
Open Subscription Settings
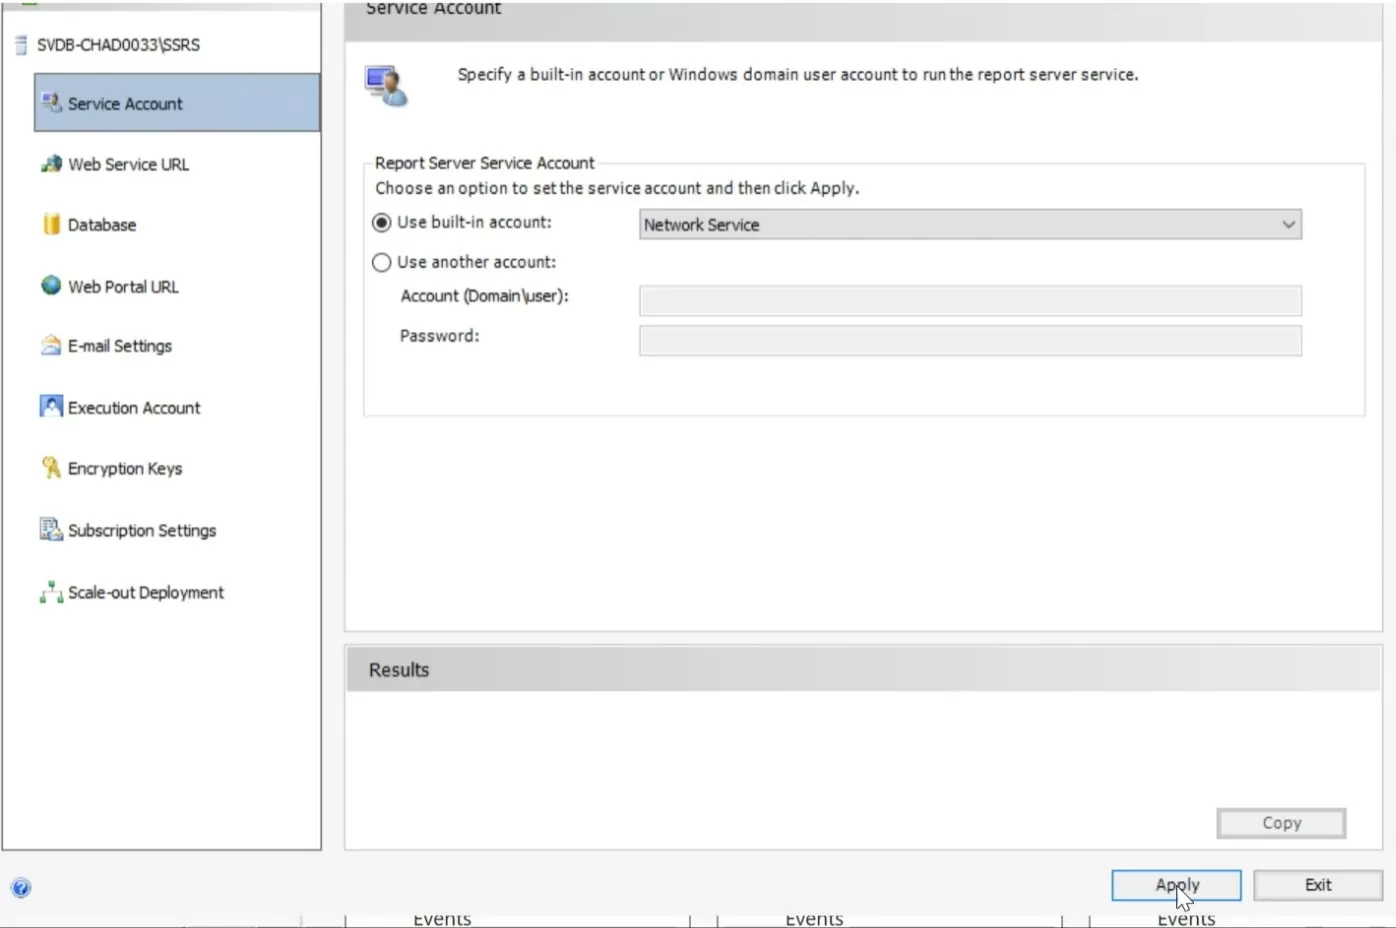pos(141,530)
